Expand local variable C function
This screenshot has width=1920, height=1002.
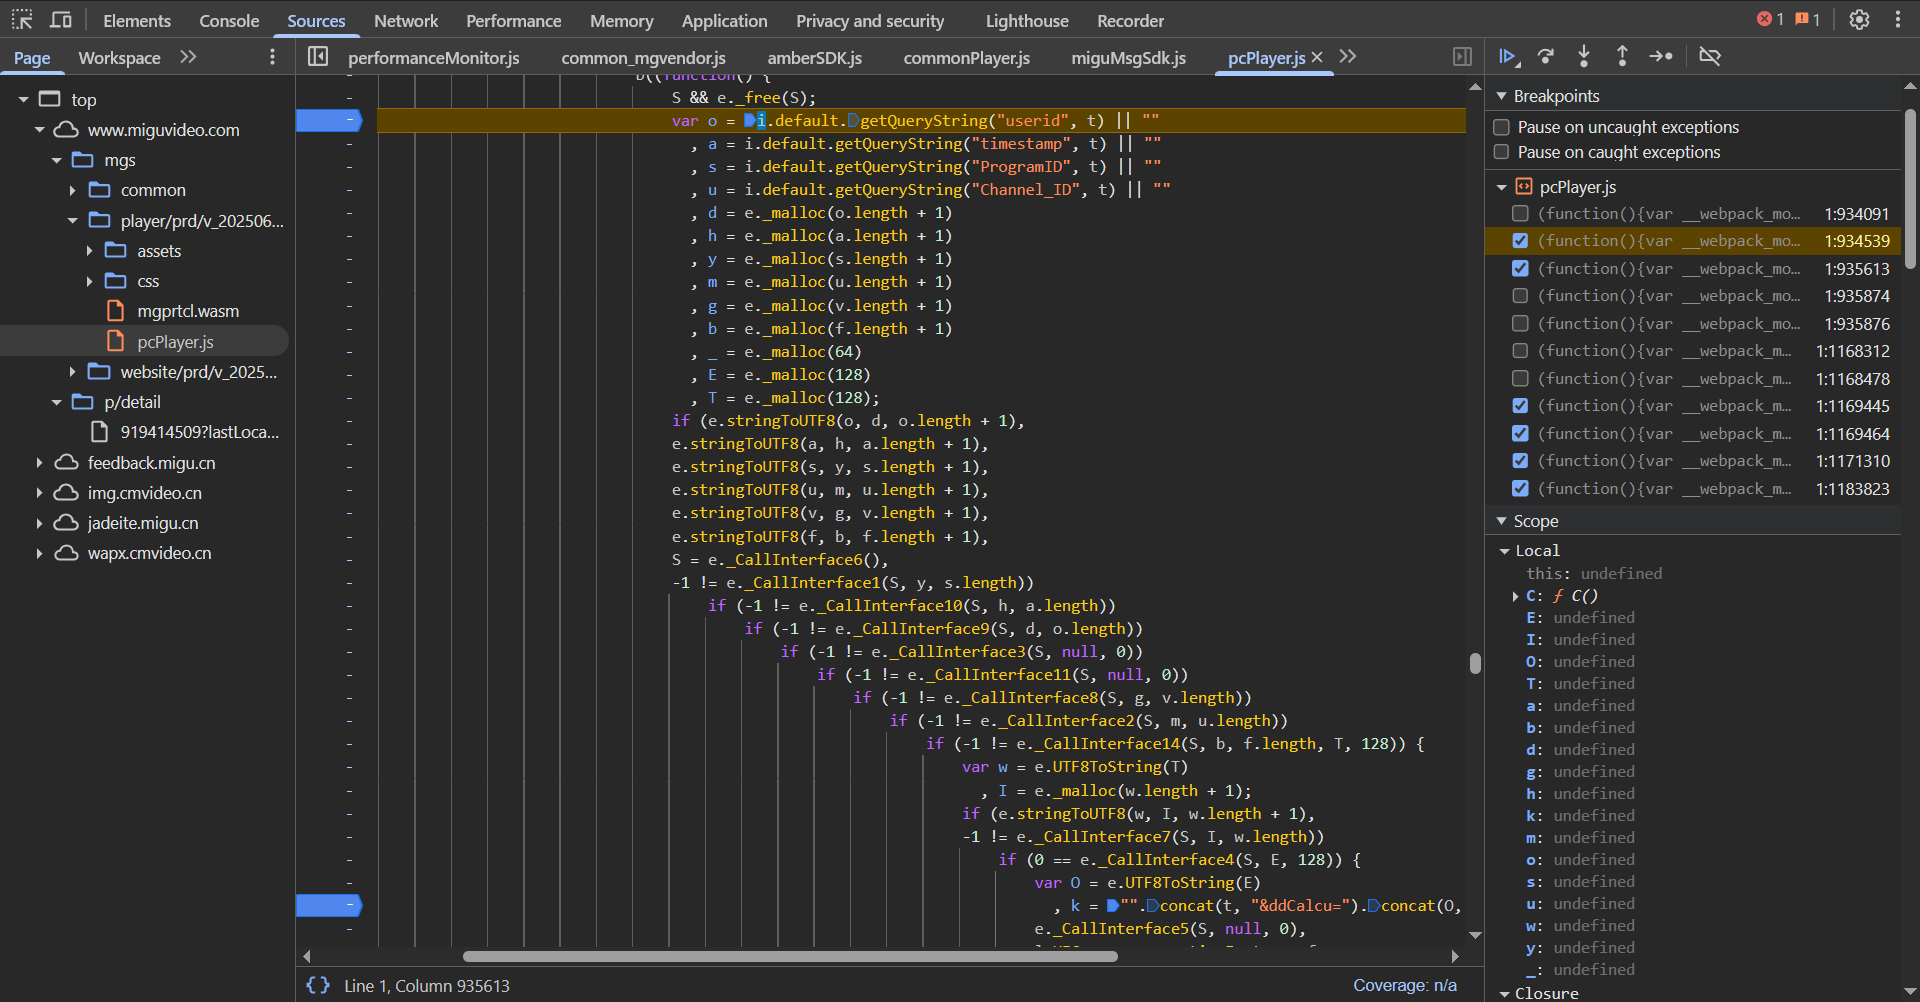1516,596
